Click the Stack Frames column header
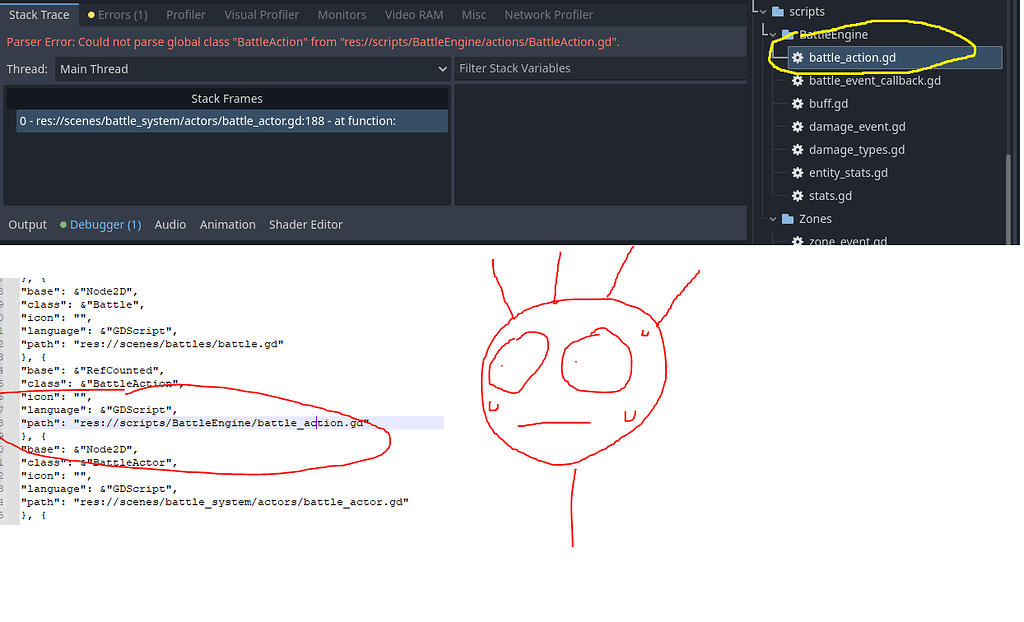 point(227,99)
